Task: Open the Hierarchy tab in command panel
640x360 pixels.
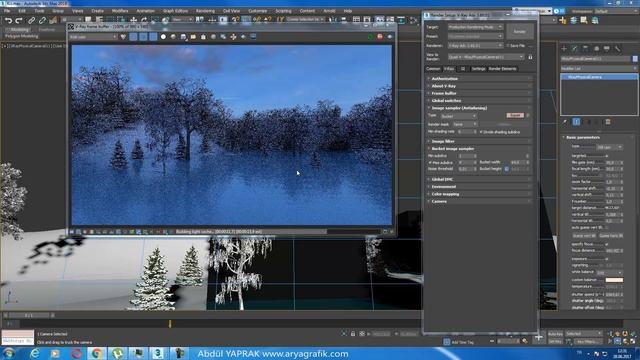Action: (585, 49)
